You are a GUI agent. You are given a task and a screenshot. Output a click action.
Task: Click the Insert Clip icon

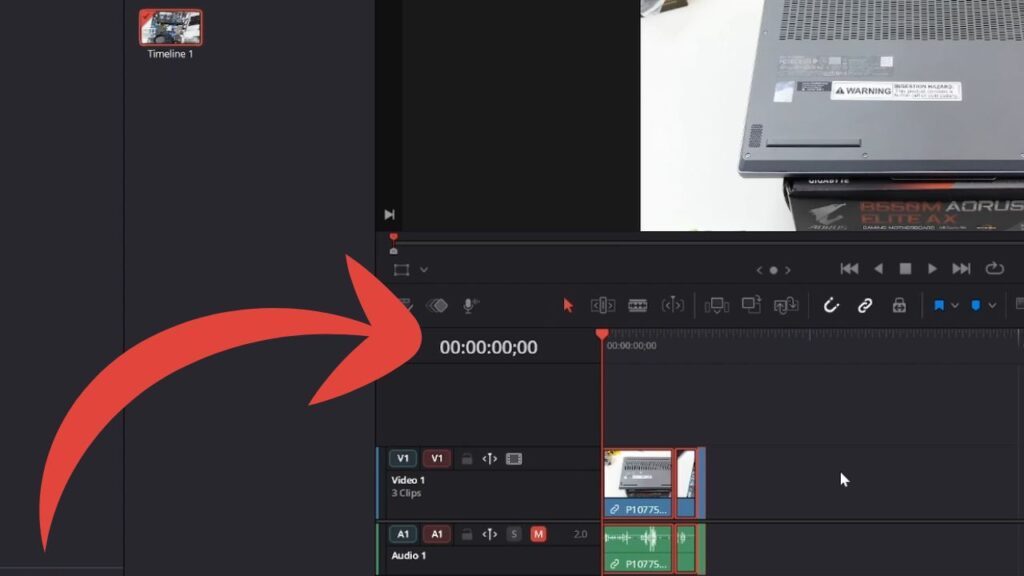[x=716, y=306]
